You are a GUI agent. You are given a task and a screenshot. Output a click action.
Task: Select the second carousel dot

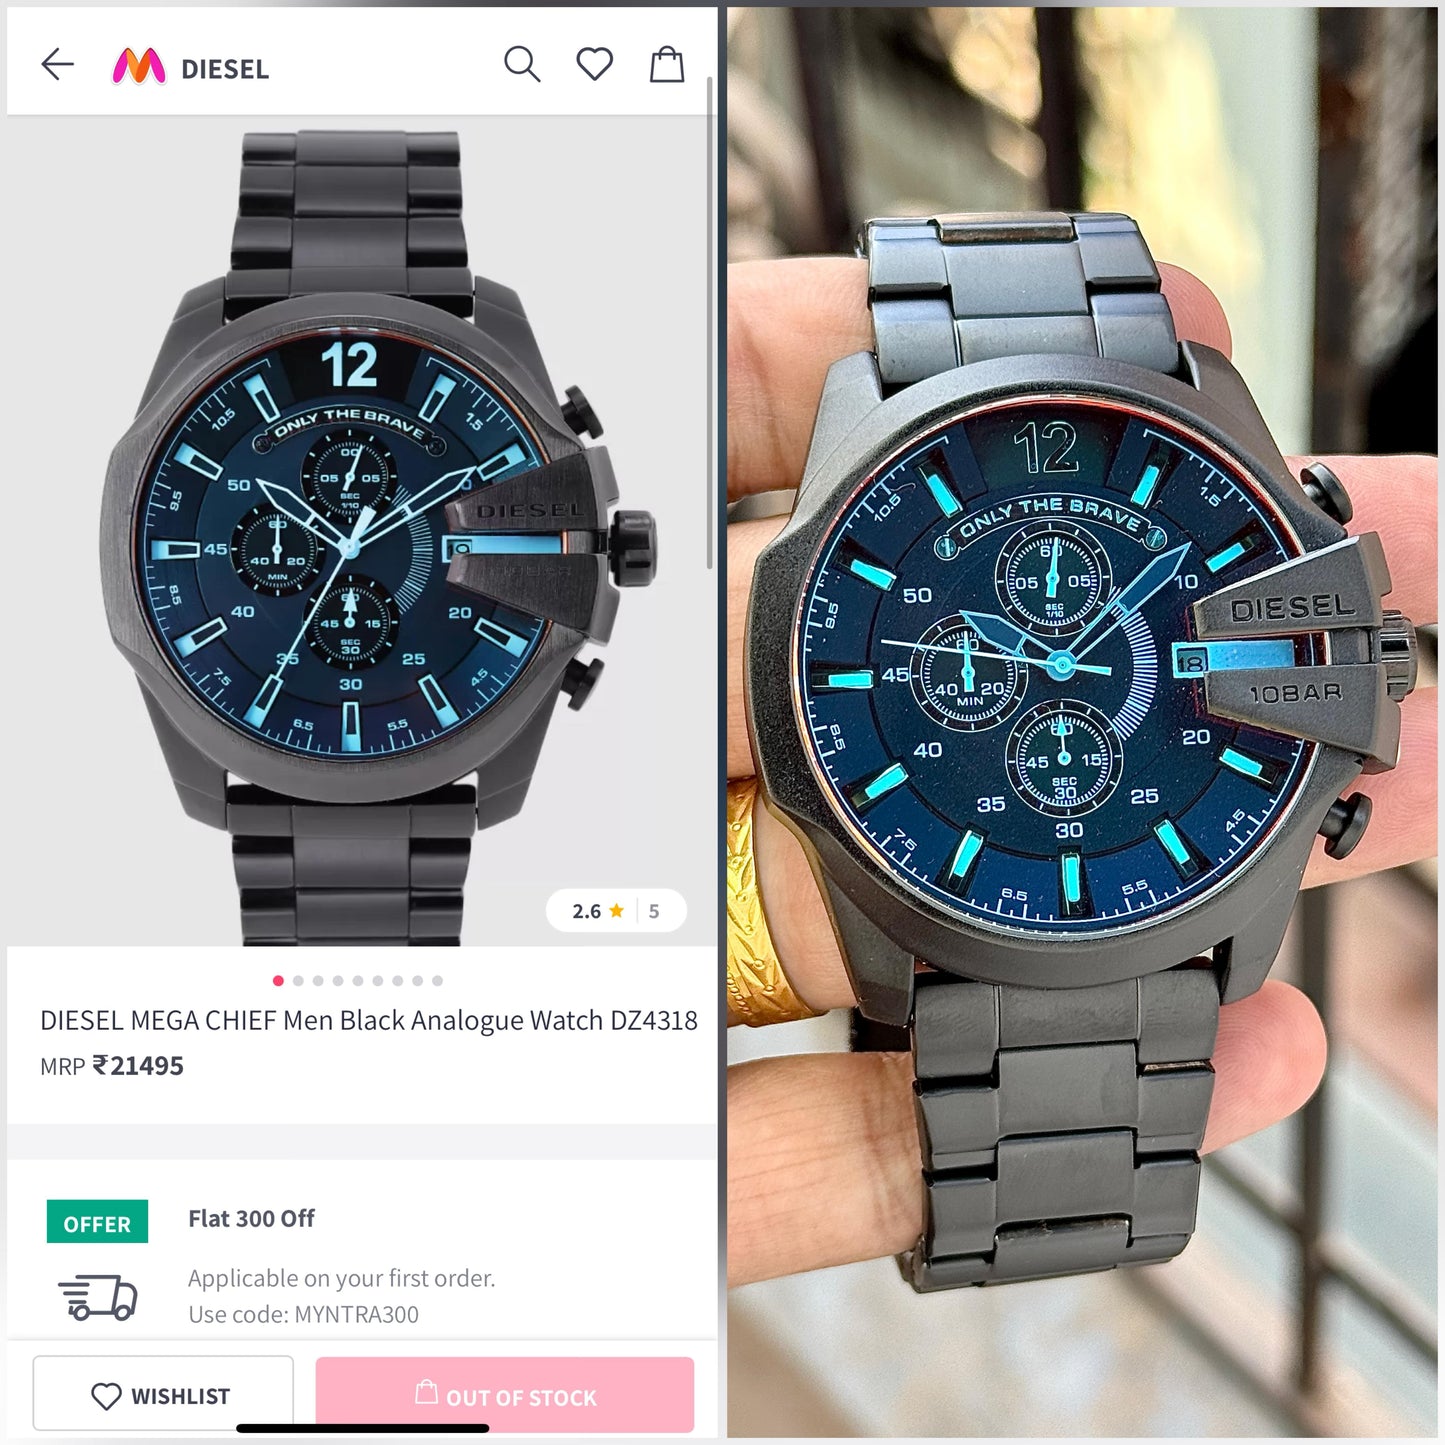(x=298, y=981)
